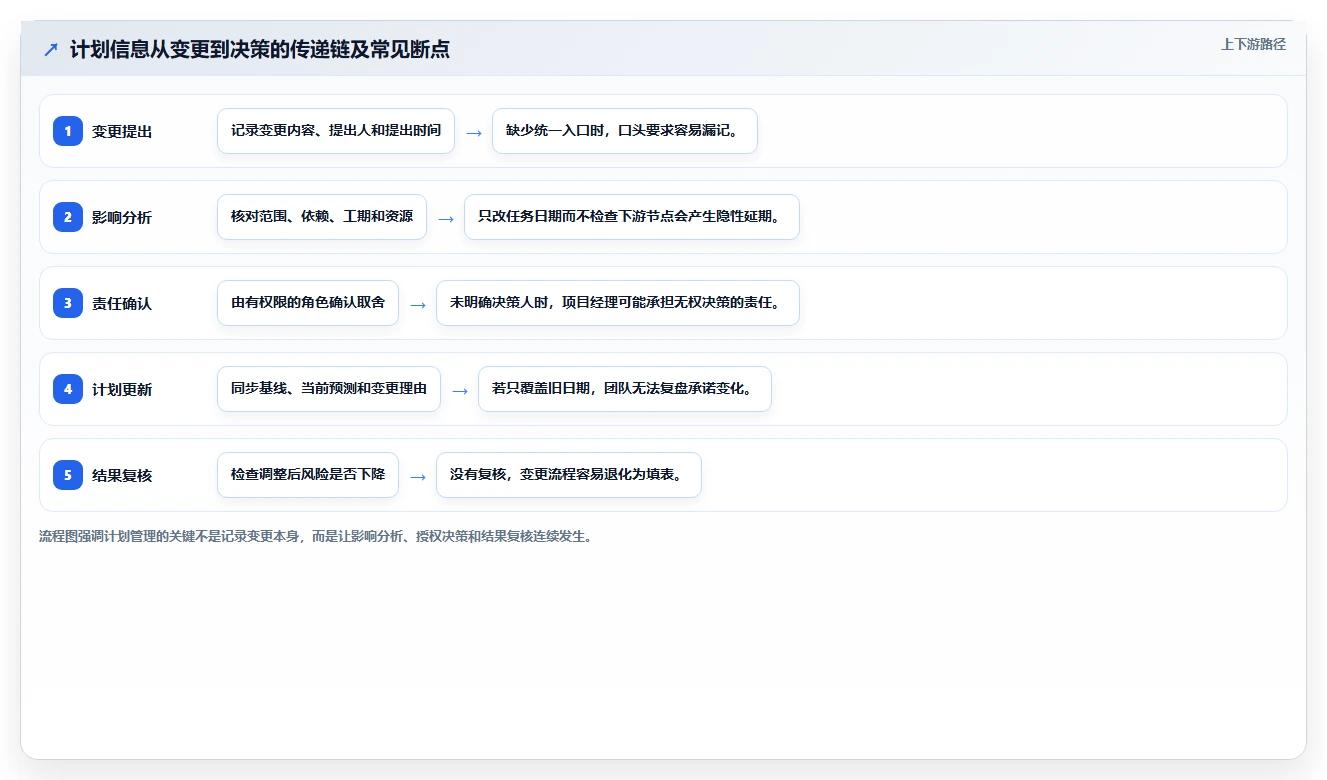Click the box 检查调整后风险是否下降
1327x780 pixels.
point(308,475)
